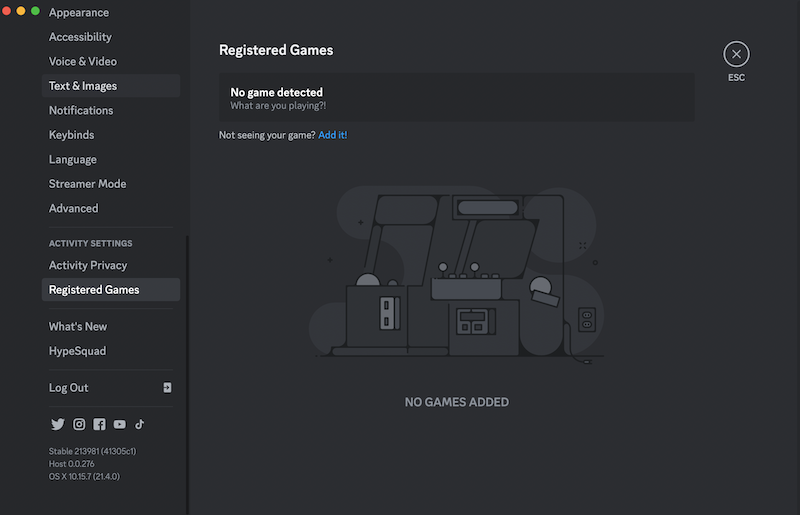Click the log out arrow icon
Screen dimensions: 800x515
(167, 387)
